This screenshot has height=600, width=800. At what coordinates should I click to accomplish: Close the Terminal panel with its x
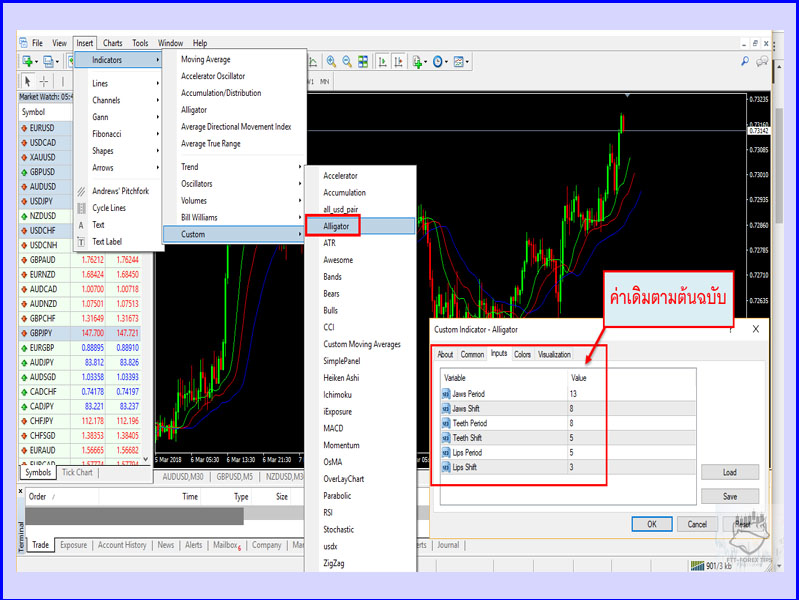click(x=21, y=491)
